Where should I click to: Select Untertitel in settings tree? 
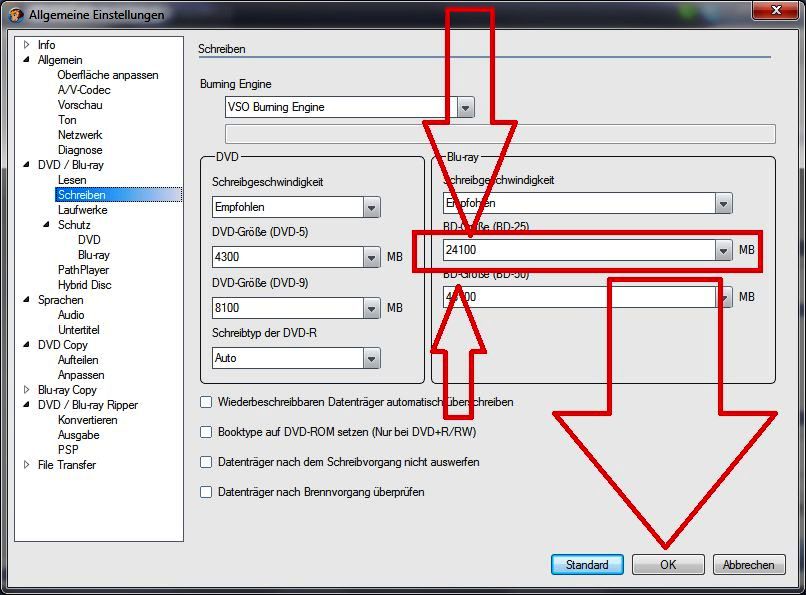79,329
